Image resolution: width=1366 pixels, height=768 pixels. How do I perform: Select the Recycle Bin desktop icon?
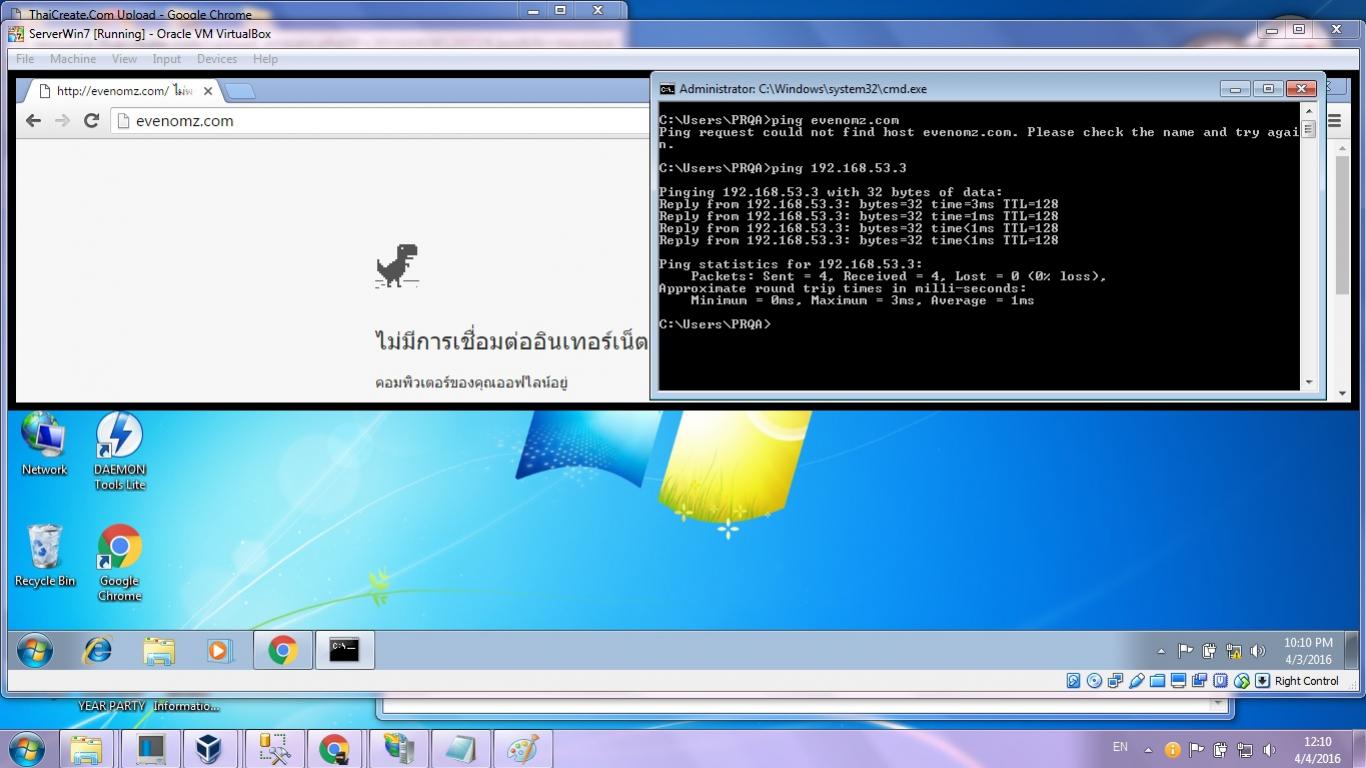pos(45,556)
